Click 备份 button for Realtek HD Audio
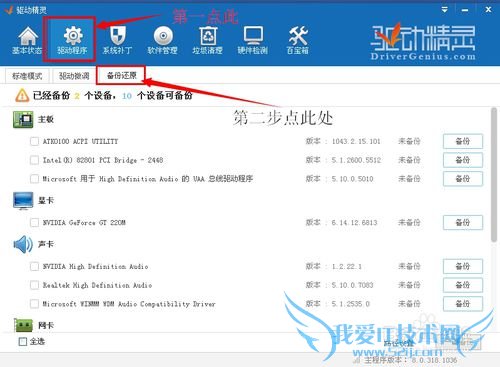Viewport: 500px width, 367px height. coord(463,285)
